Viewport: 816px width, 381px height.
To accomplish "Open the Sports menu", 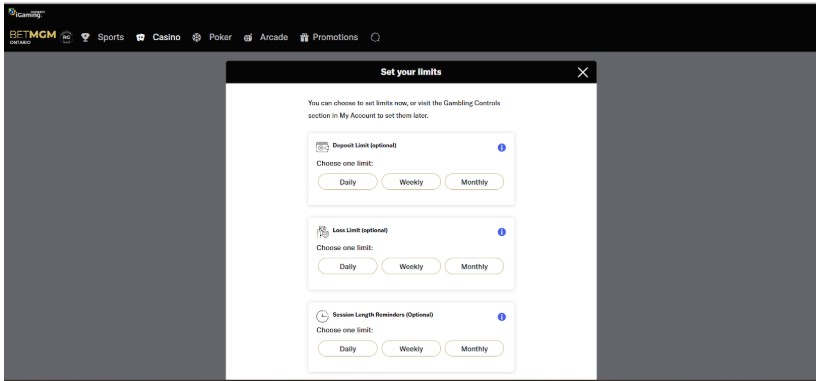I will [111, 37].
